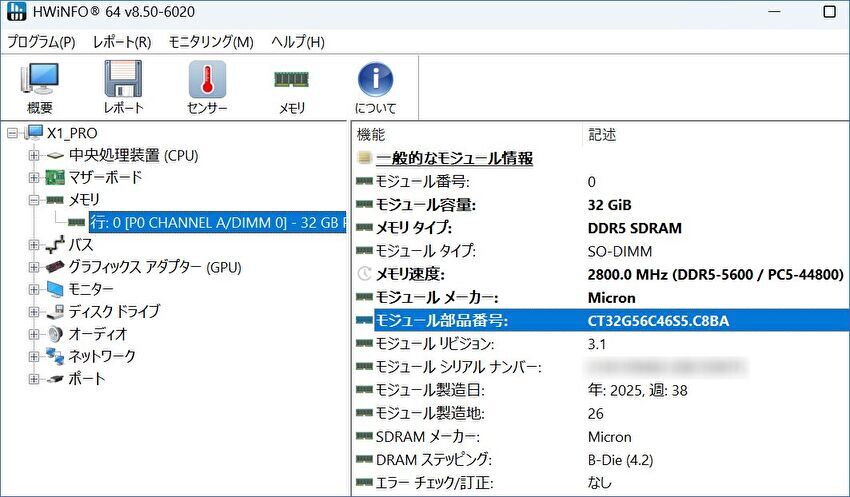Click the 年: 2025, 週: 38 value
Image resolution: width=850 pixels, height=497 pixels.
638,390
